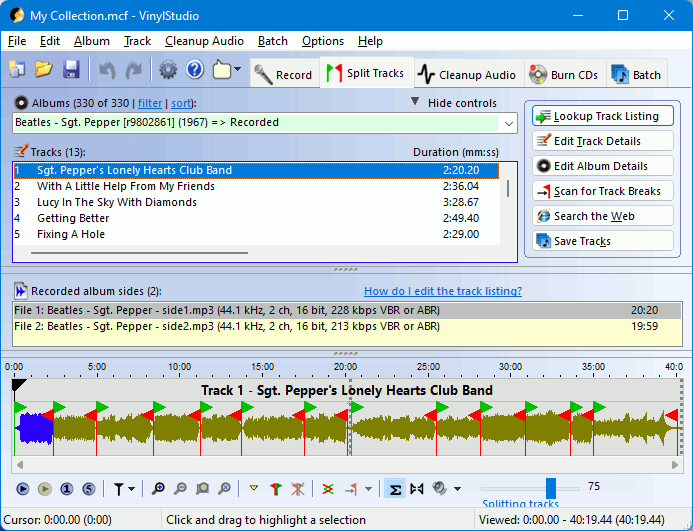The width and height of the screenshot is (693, 531).
Task: Click the Save Tracks button
Action: pyautogui.click(x=603, y=241)
